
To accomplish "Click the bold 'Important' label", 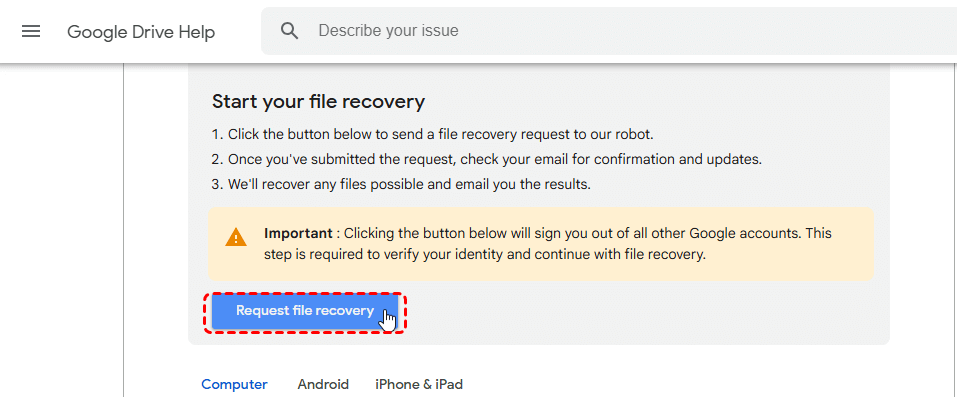I will tap(298, 233).
